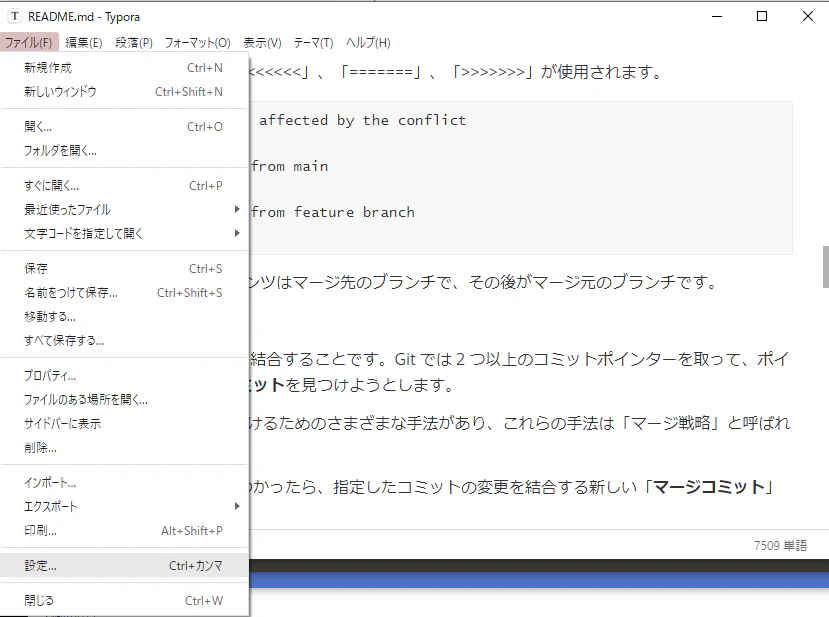829x617 pixels.
Task: Click 保存 in the file menu
Action: point(124,269)
